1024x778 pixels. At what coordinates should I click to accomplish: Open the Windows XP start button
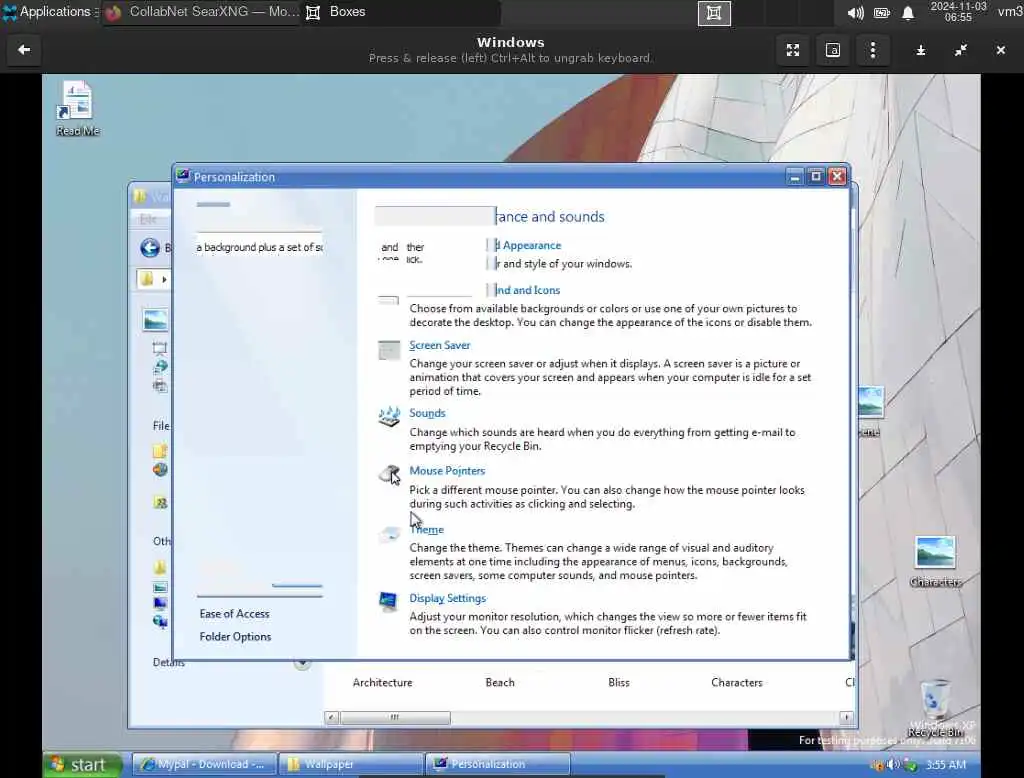pyautogui.click(x=83, y=764)
